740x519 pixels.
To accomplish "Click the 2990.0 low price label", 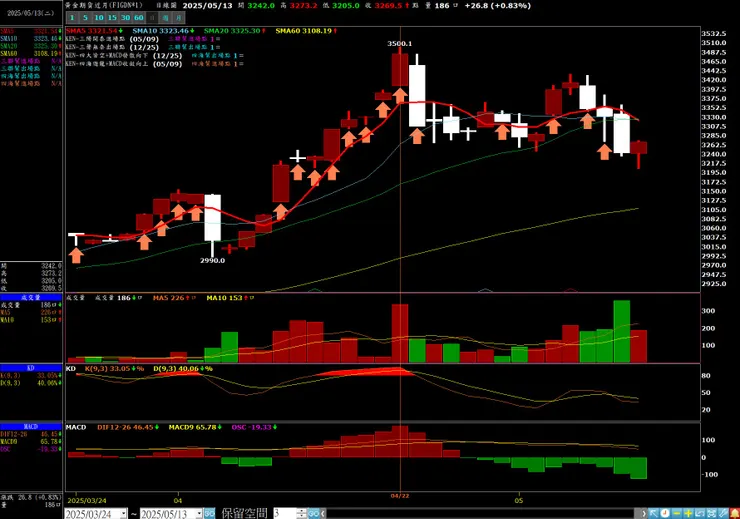I will coord(212,260).
